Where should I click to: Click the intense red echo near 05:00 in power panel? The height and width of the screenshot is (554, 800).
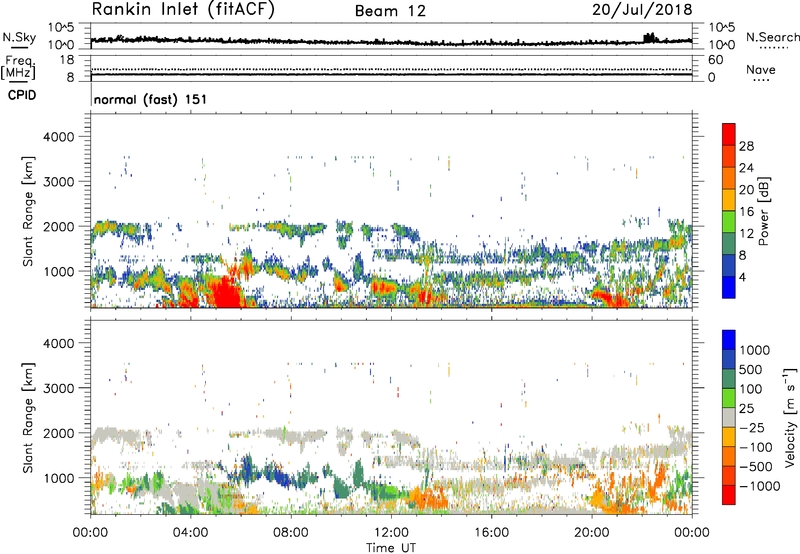226,293
